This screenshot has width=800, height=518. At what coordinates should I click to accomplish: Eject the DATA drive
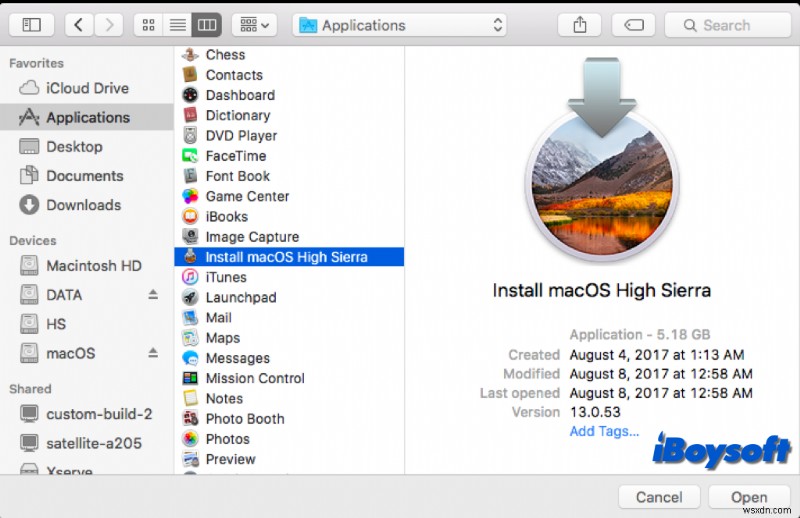(x=153, y=294)
